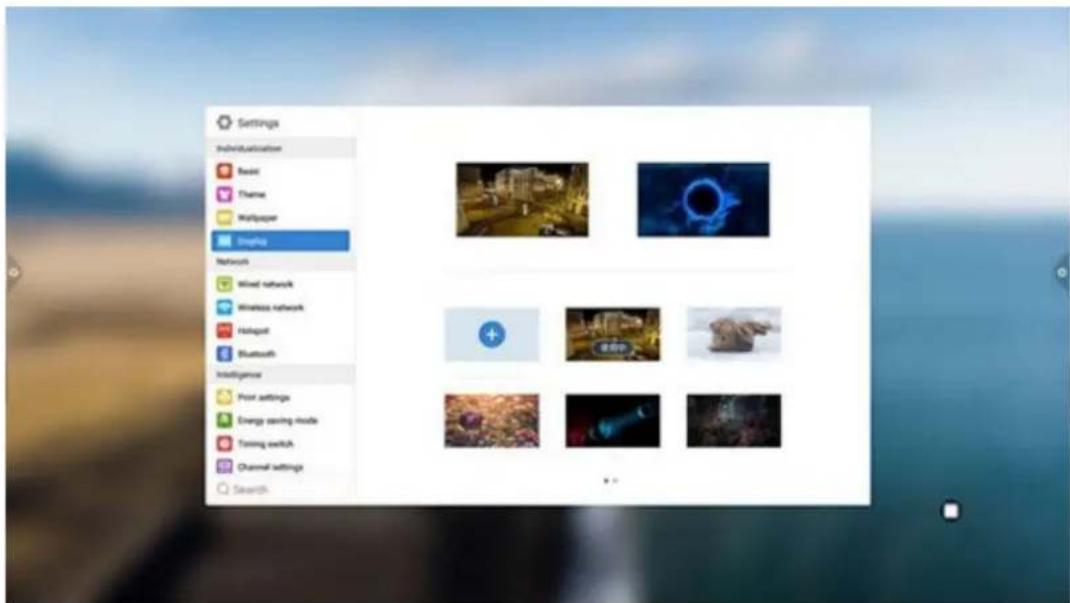Focus the Search field in the sidebar
Image resolution: width=1070 pixels, height=603 pixels.
click(x=280, y=489)
